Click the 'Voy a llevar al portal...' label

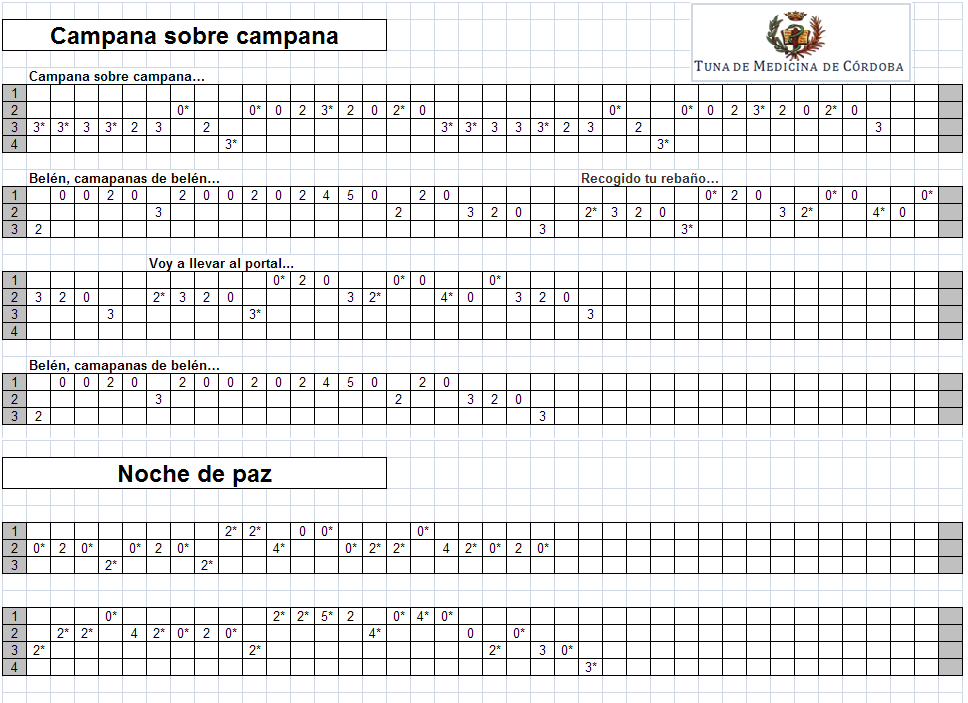pos(221,264)
